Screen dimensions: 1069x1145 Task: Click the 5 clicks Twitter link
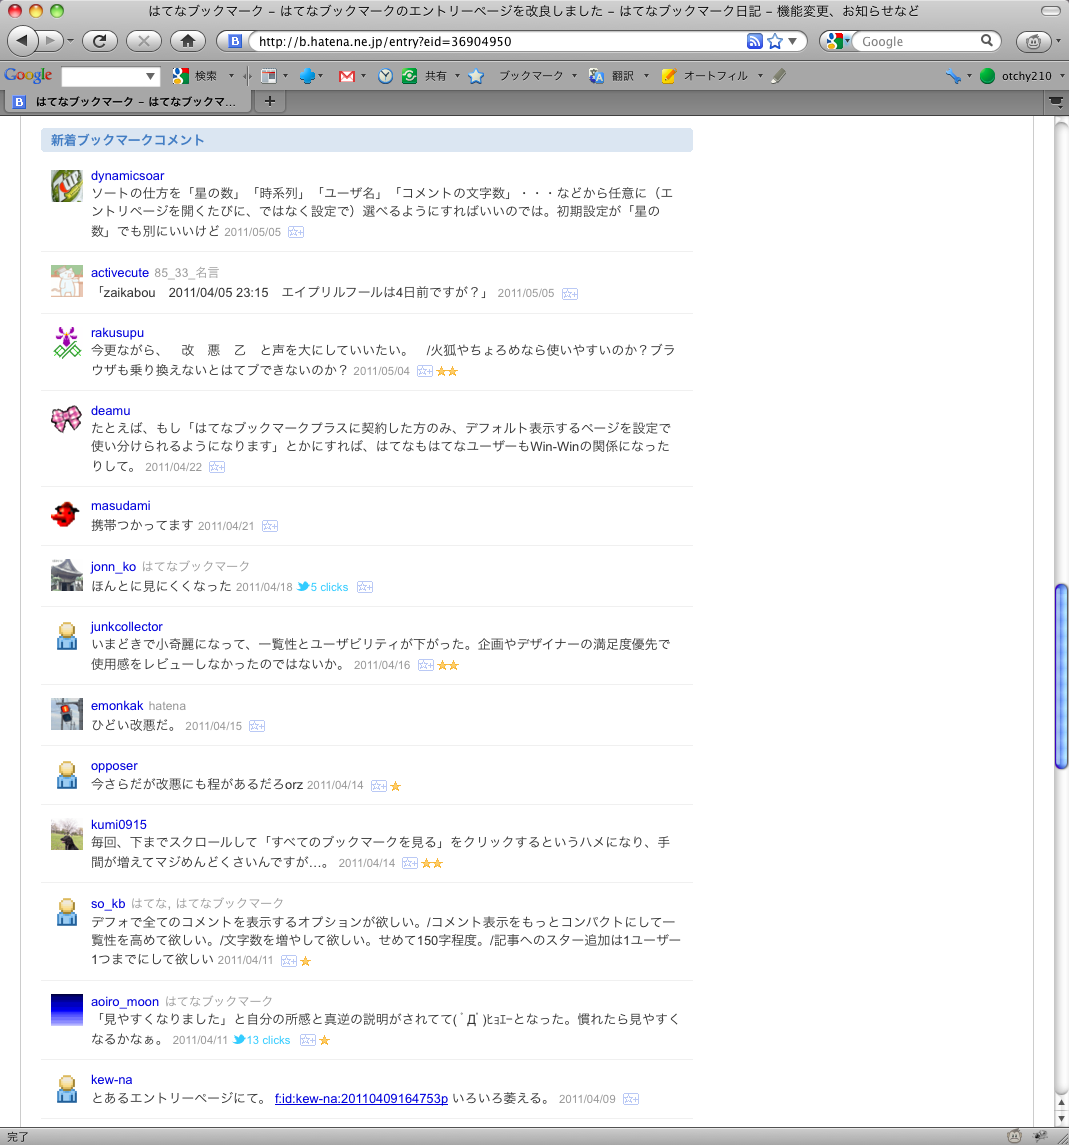pyautogui.click(x=323, y=588)
